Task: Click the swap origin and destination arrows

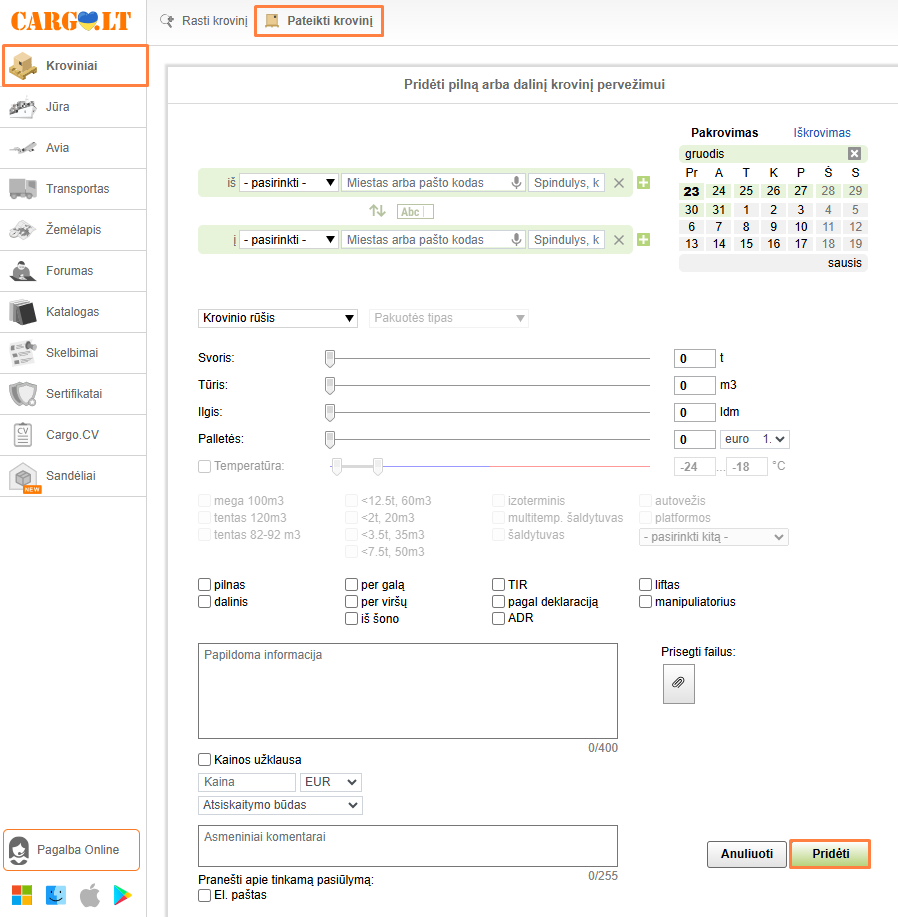Action: [377, 211]
